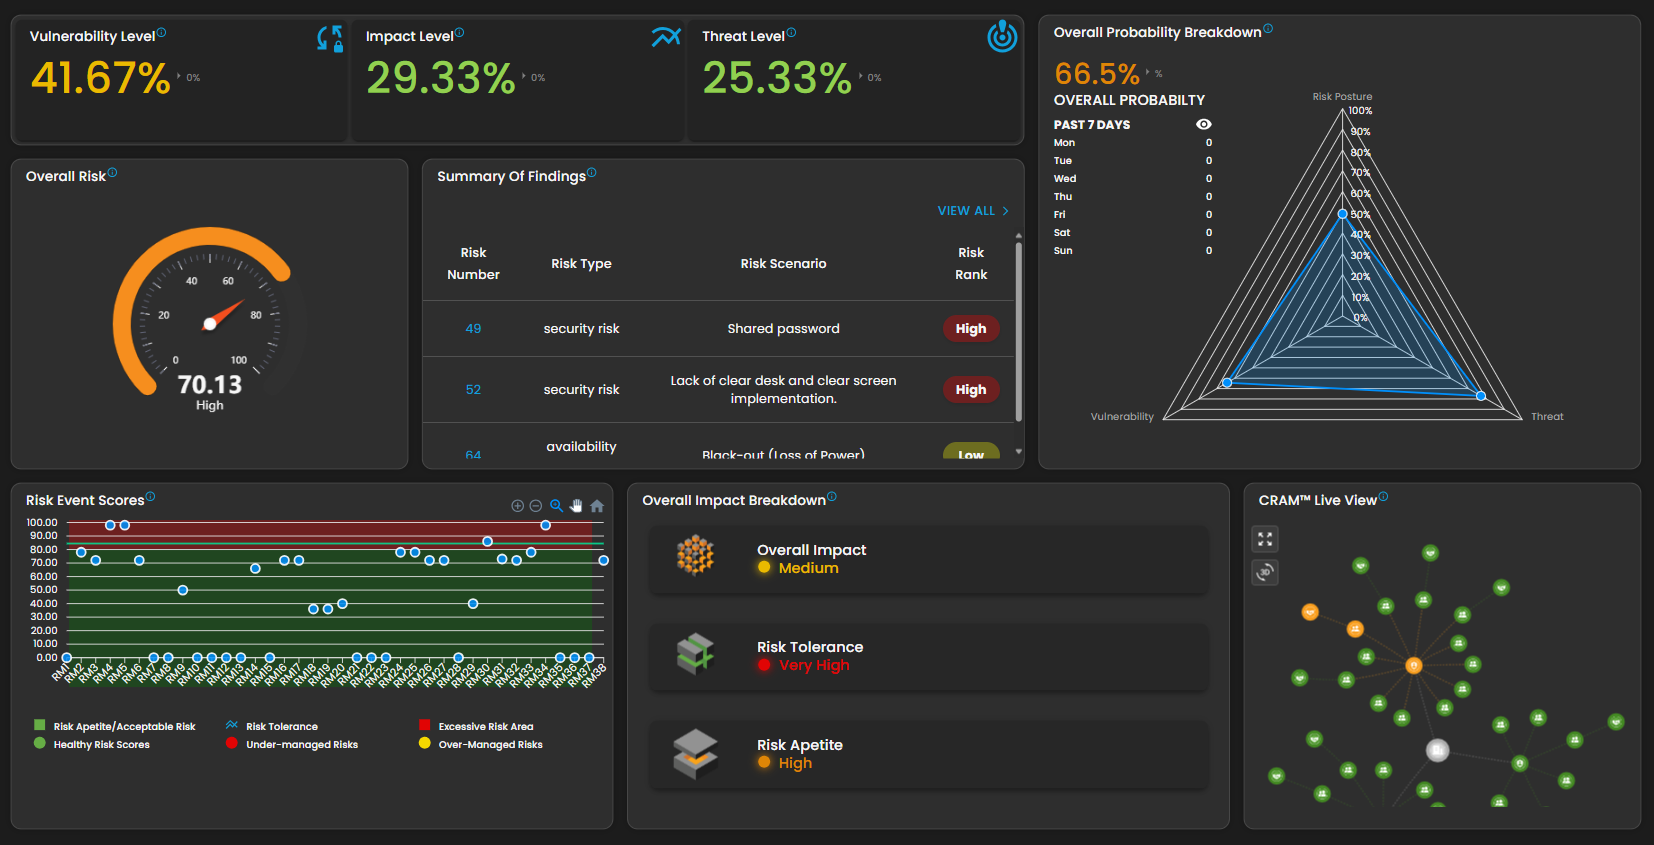
Task: Toggle the Past 7 Days eye icon
Action: click(x=1203, y=125)
